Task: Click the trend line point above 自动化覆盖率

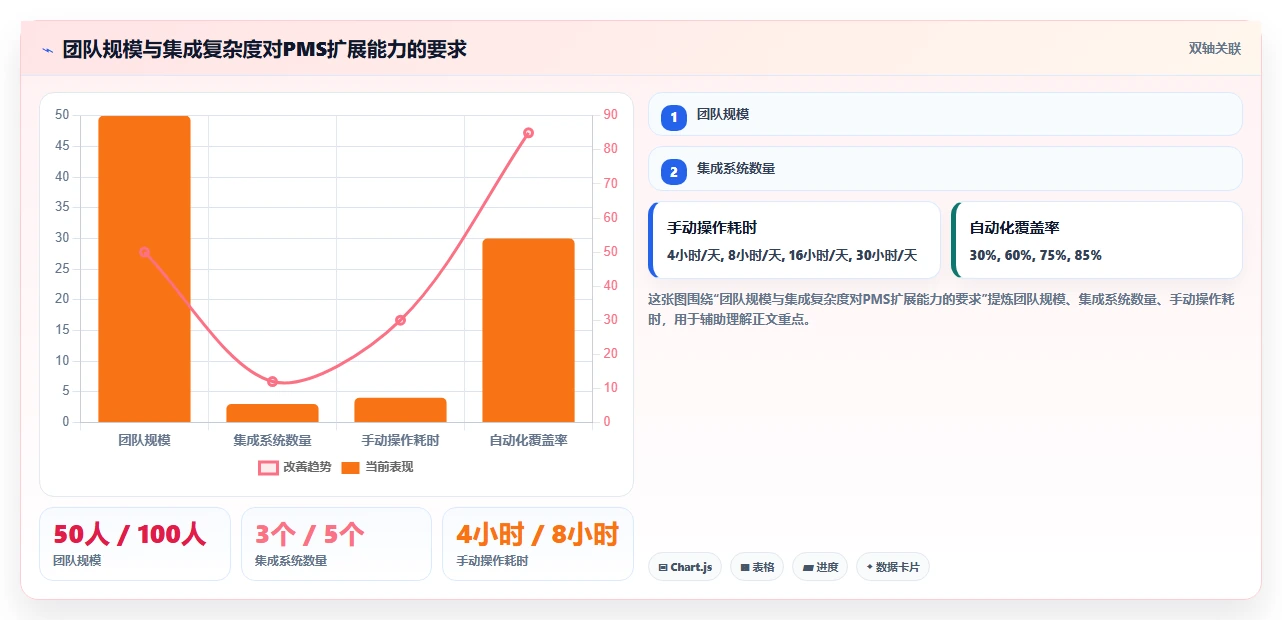Action: pyautogui.click(x=528, y=133)
